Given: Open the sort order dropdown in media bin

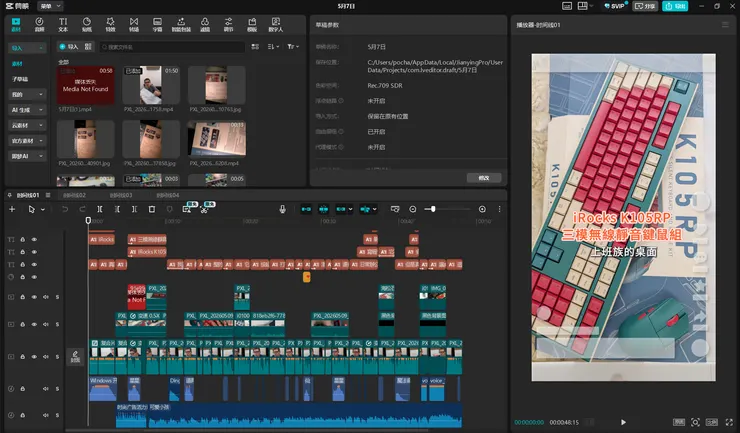Looking at the screenshot, I should click(x=273, y=47).
